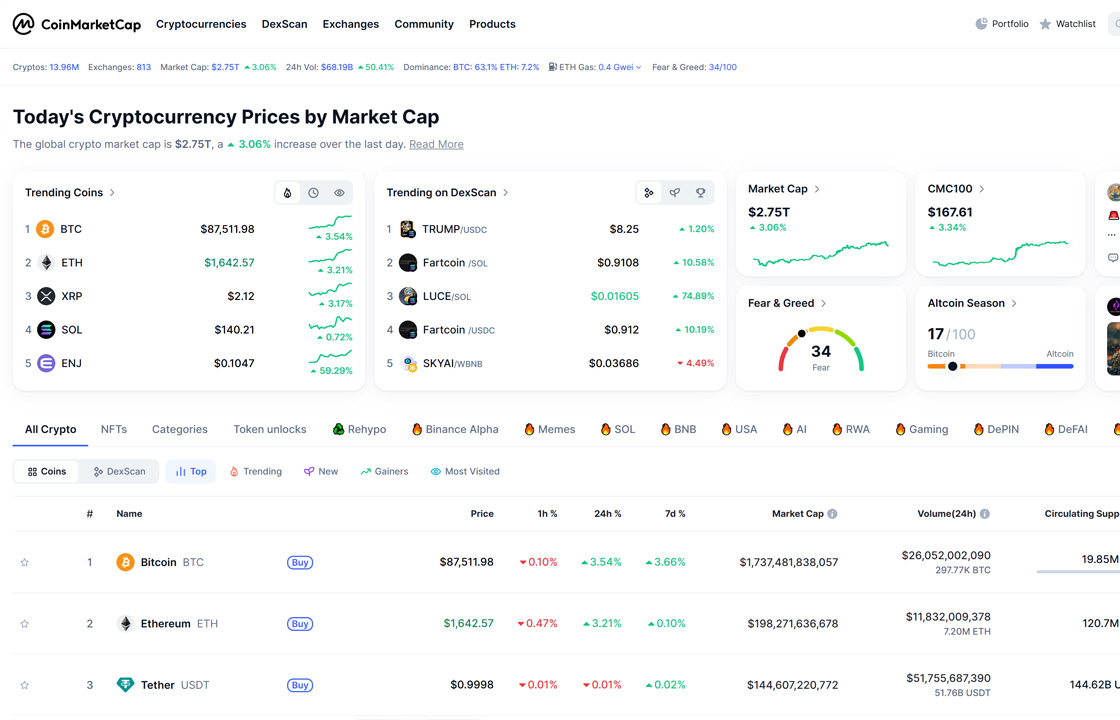
Task: Select the sprout new pairs icon on DexScan
Action: click(x=675, y=193)
